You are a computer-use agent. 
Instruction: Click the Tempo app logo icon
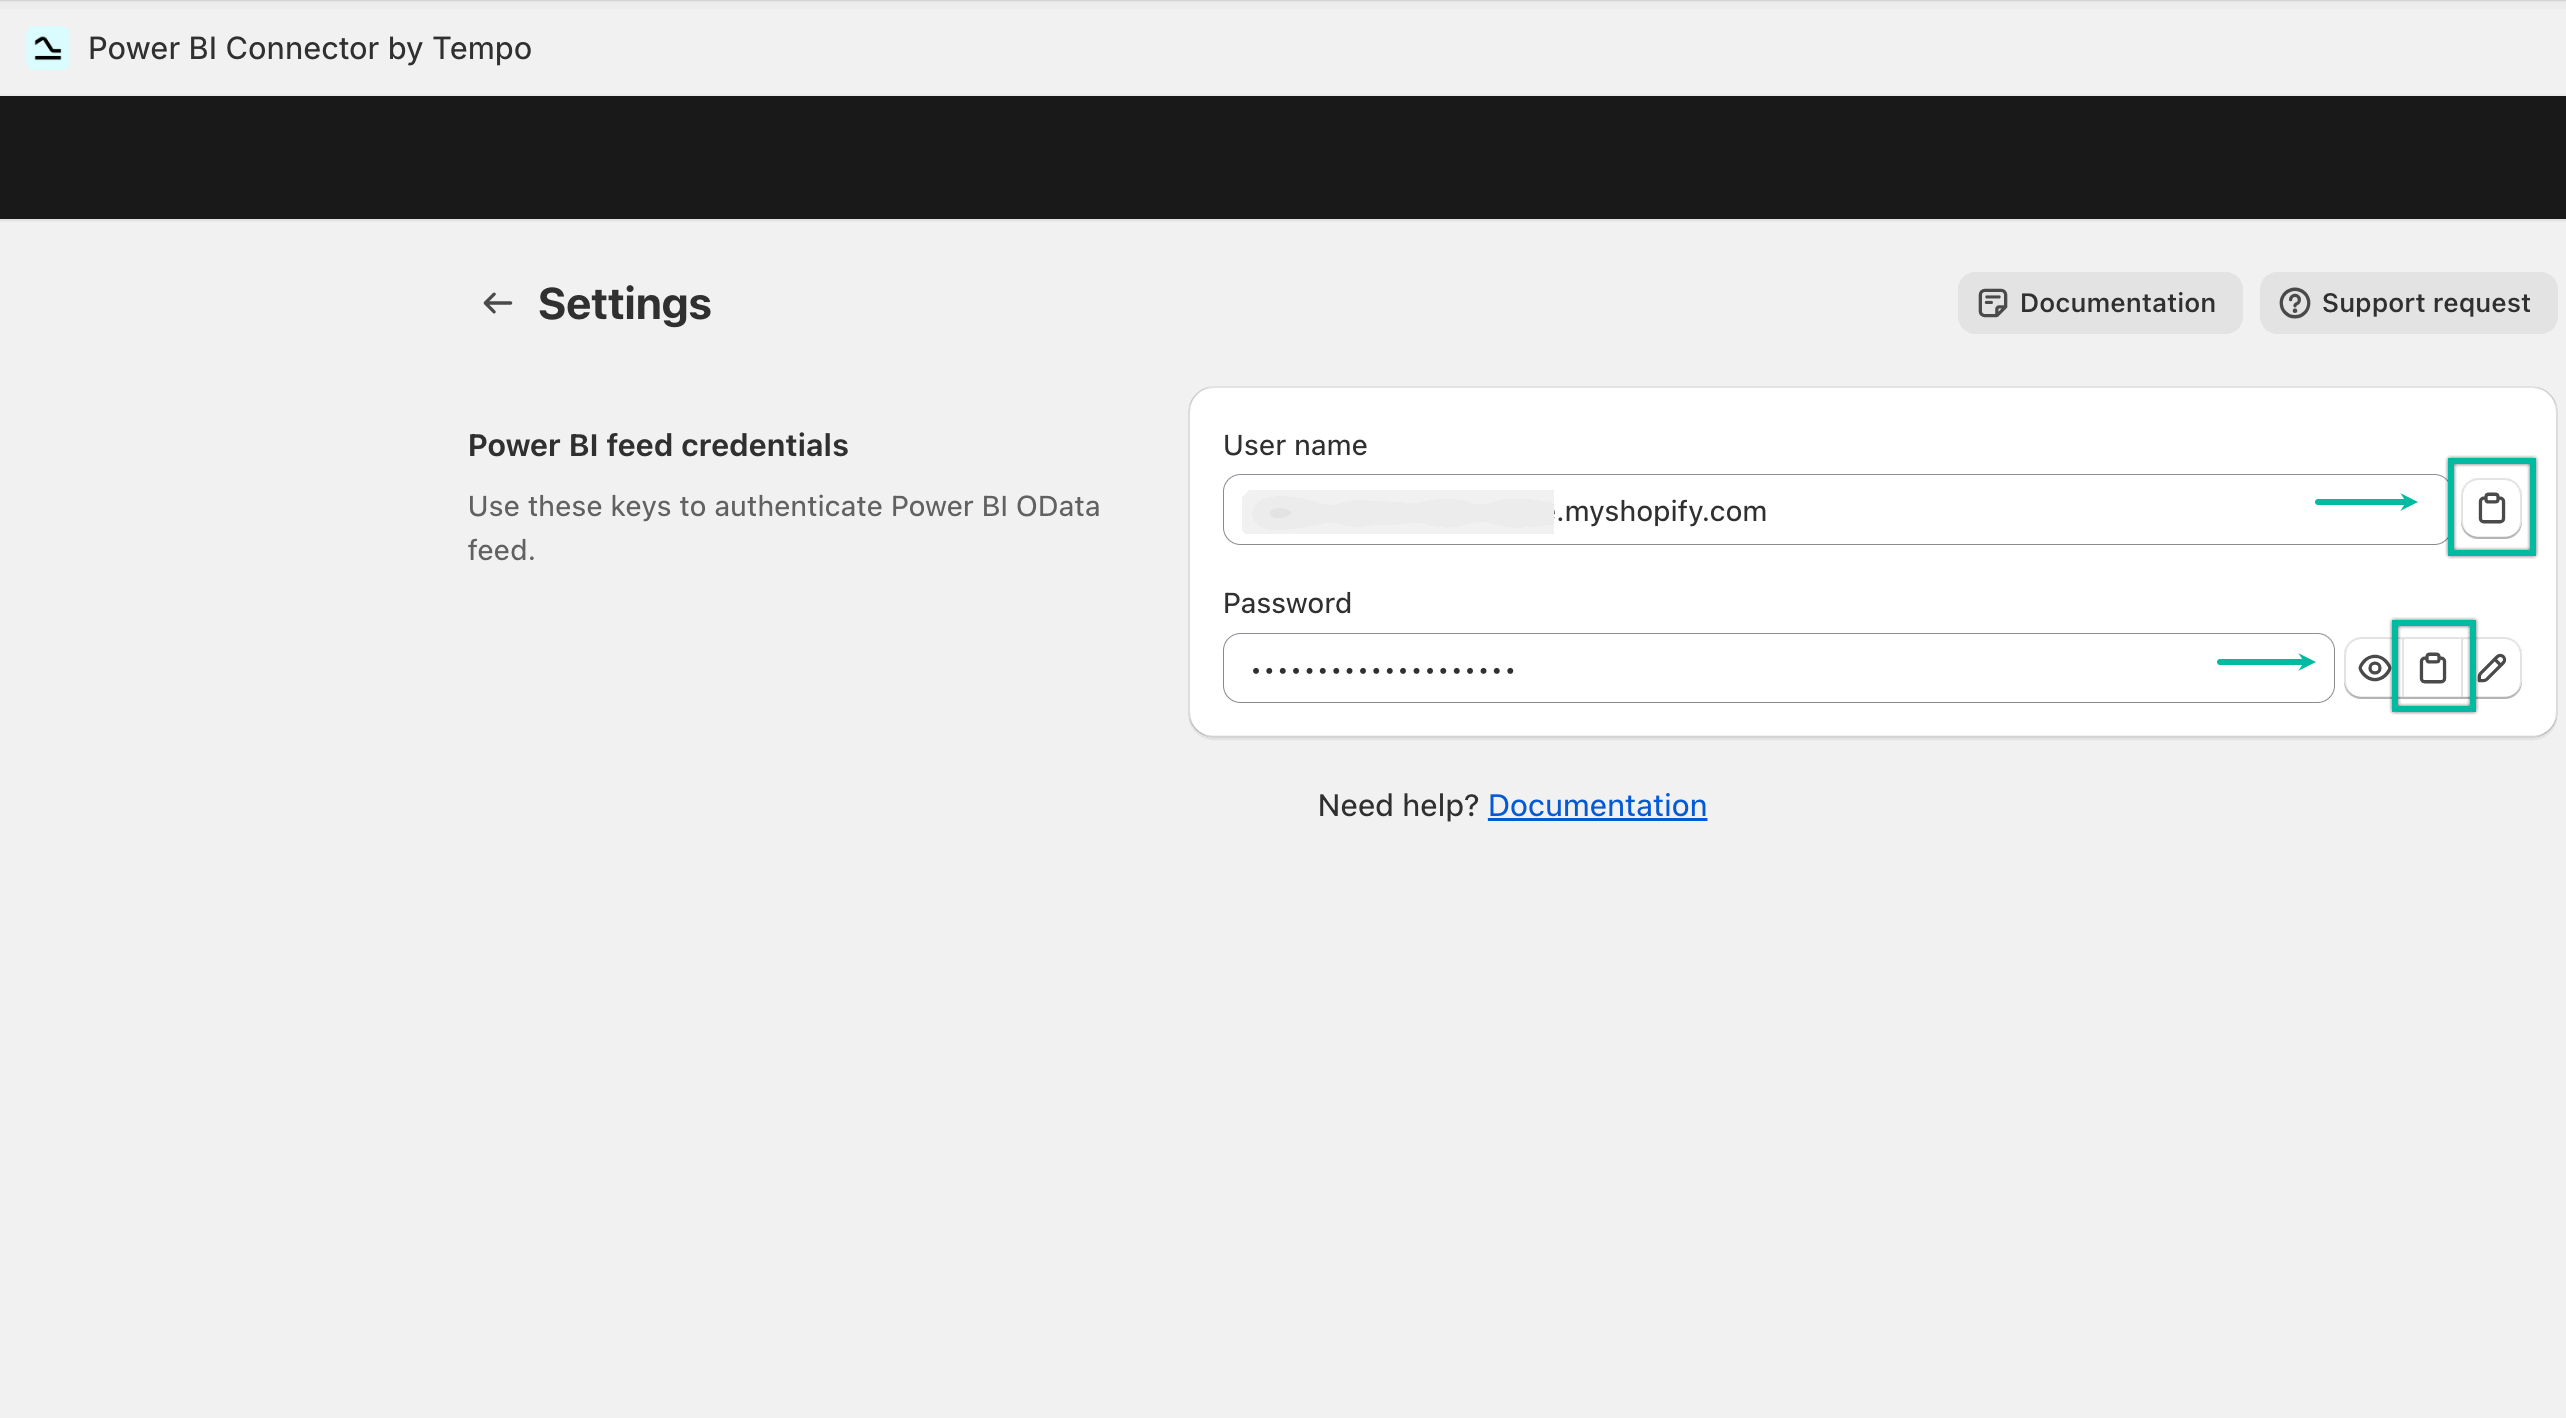click(x=47, y=48)
